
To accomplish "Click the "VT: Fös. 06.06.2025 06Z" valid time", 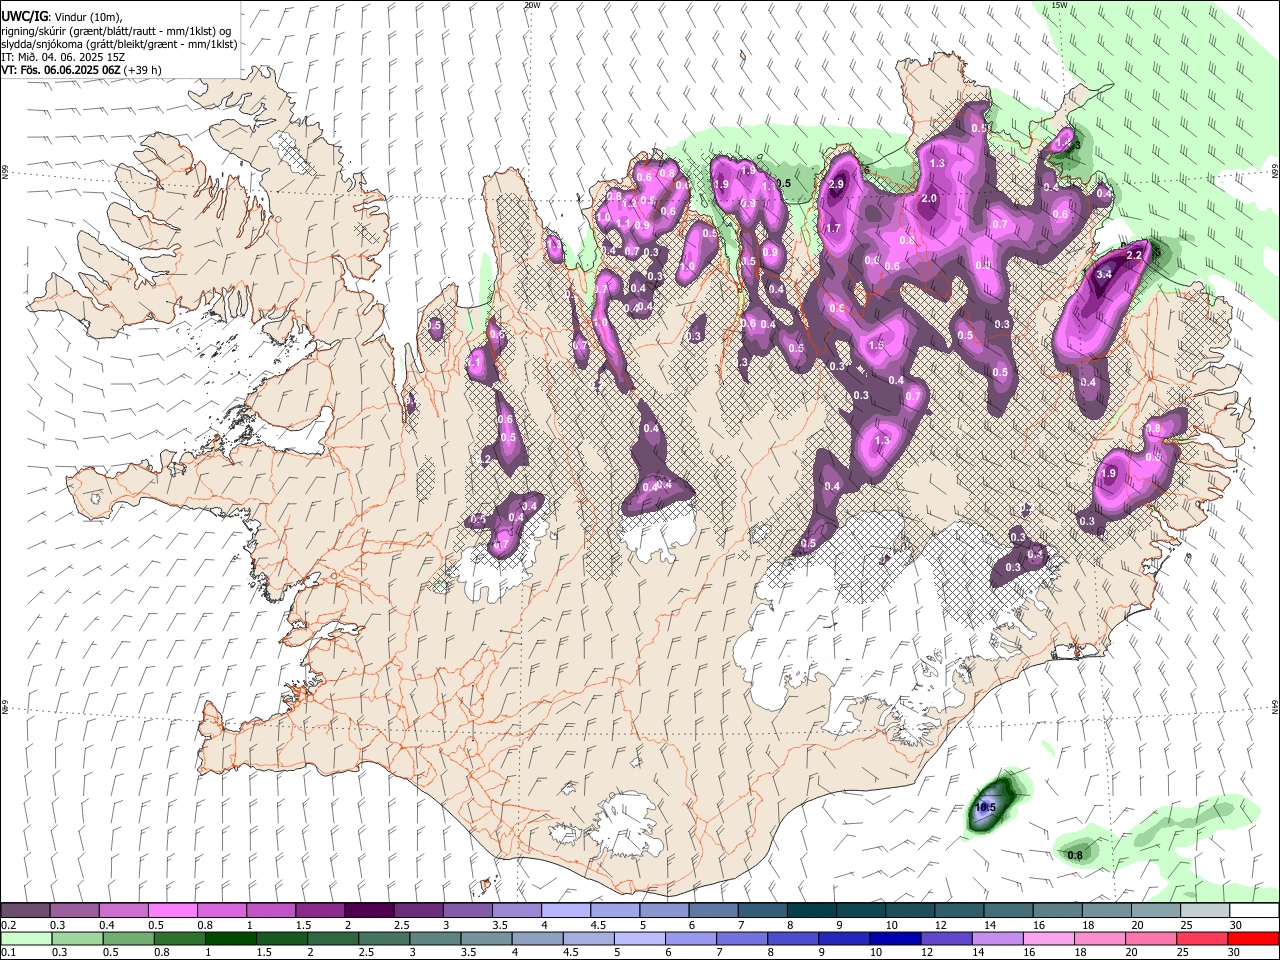I will (61, 70).
